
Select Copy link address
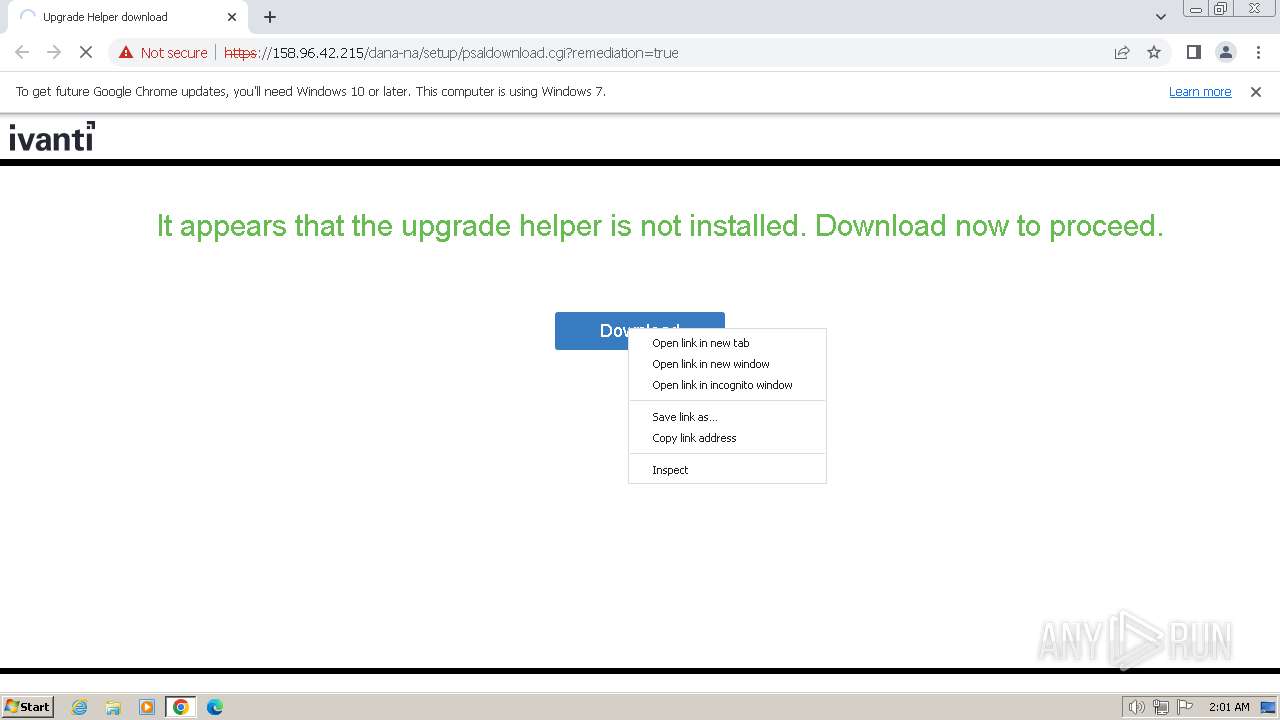[727, 438]
